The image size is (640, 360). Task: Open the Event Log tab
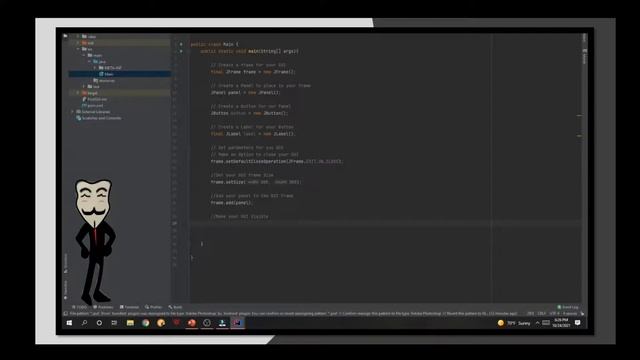pos(568,307)
